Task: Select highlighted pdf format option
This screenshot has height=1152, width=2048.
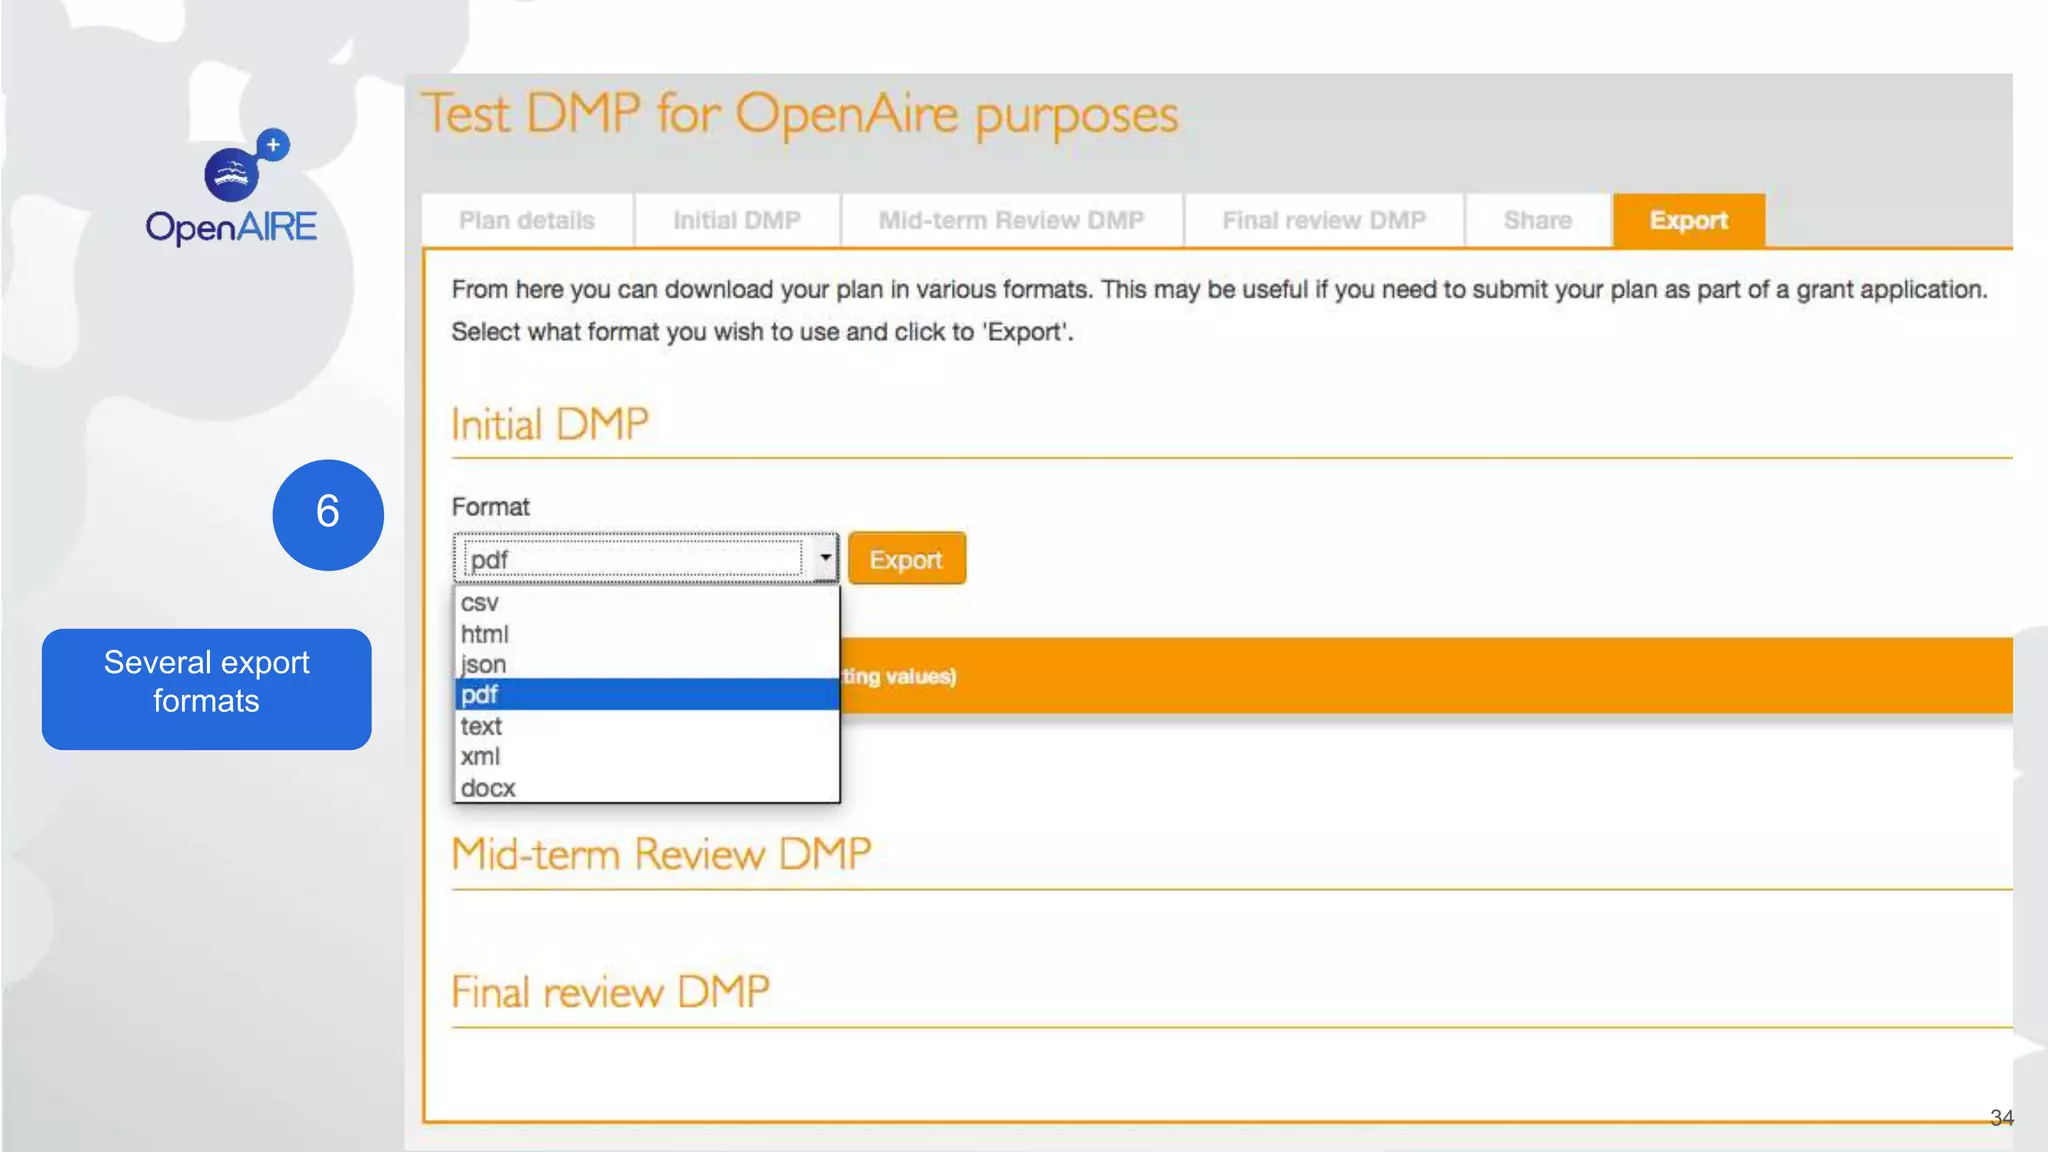Action: [x=480, y=694]
